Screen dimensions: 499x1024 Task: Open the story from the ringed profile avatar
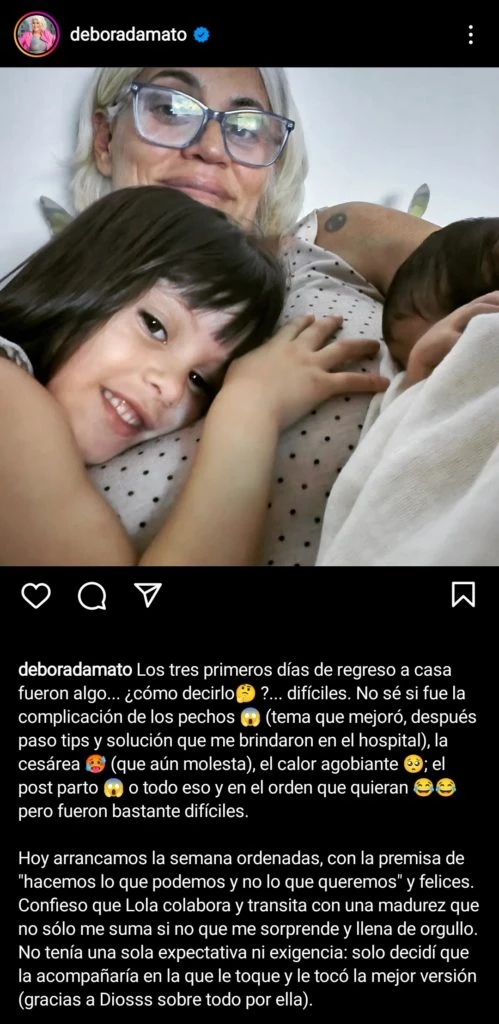pos(37,34)
